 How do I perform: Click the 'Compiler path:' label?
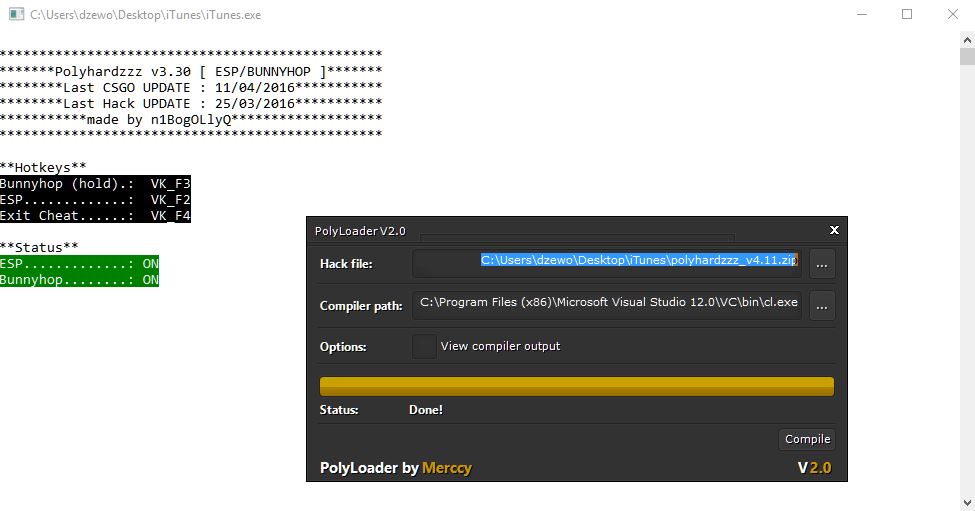click(361, 306)
